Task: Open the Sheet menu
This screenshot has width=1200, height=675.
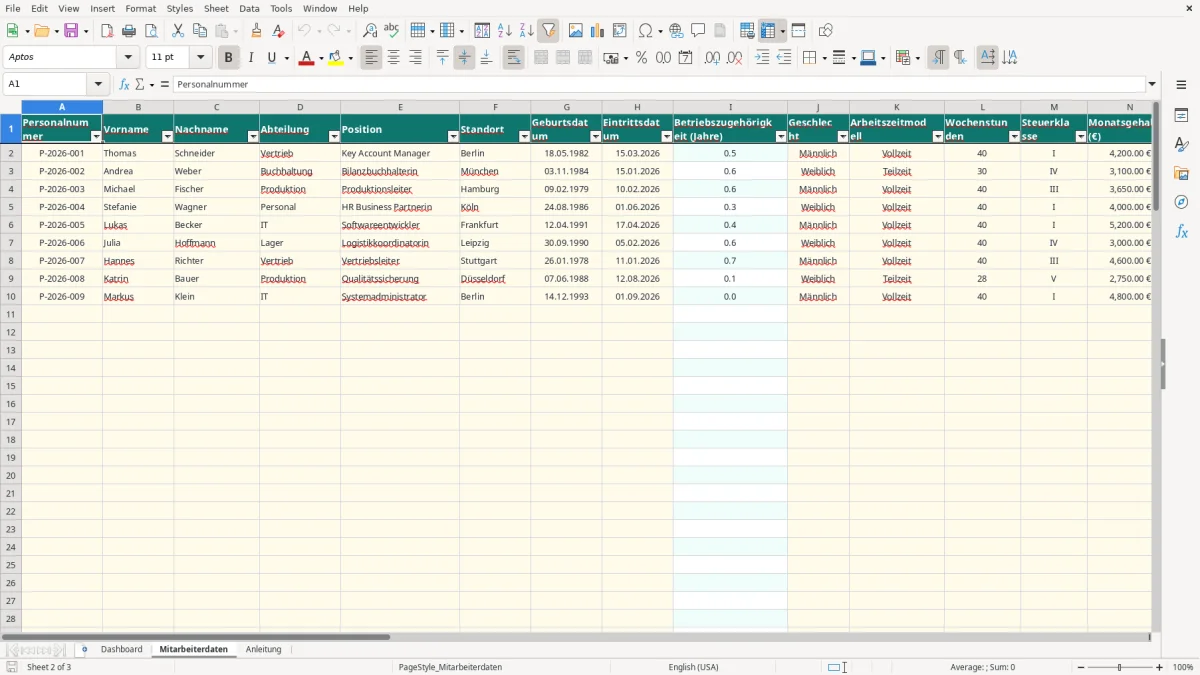Action: tap(216, 8)
